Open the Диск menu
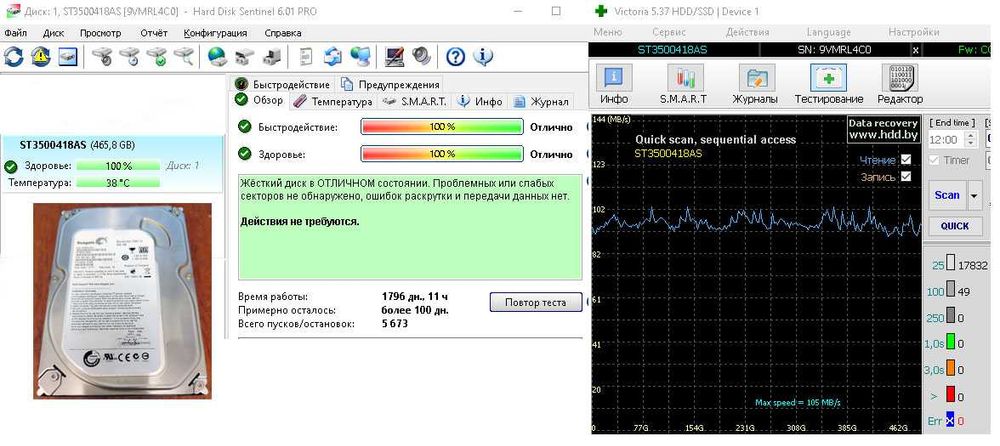The image size is (1000, 446). (x=54, y=33)
